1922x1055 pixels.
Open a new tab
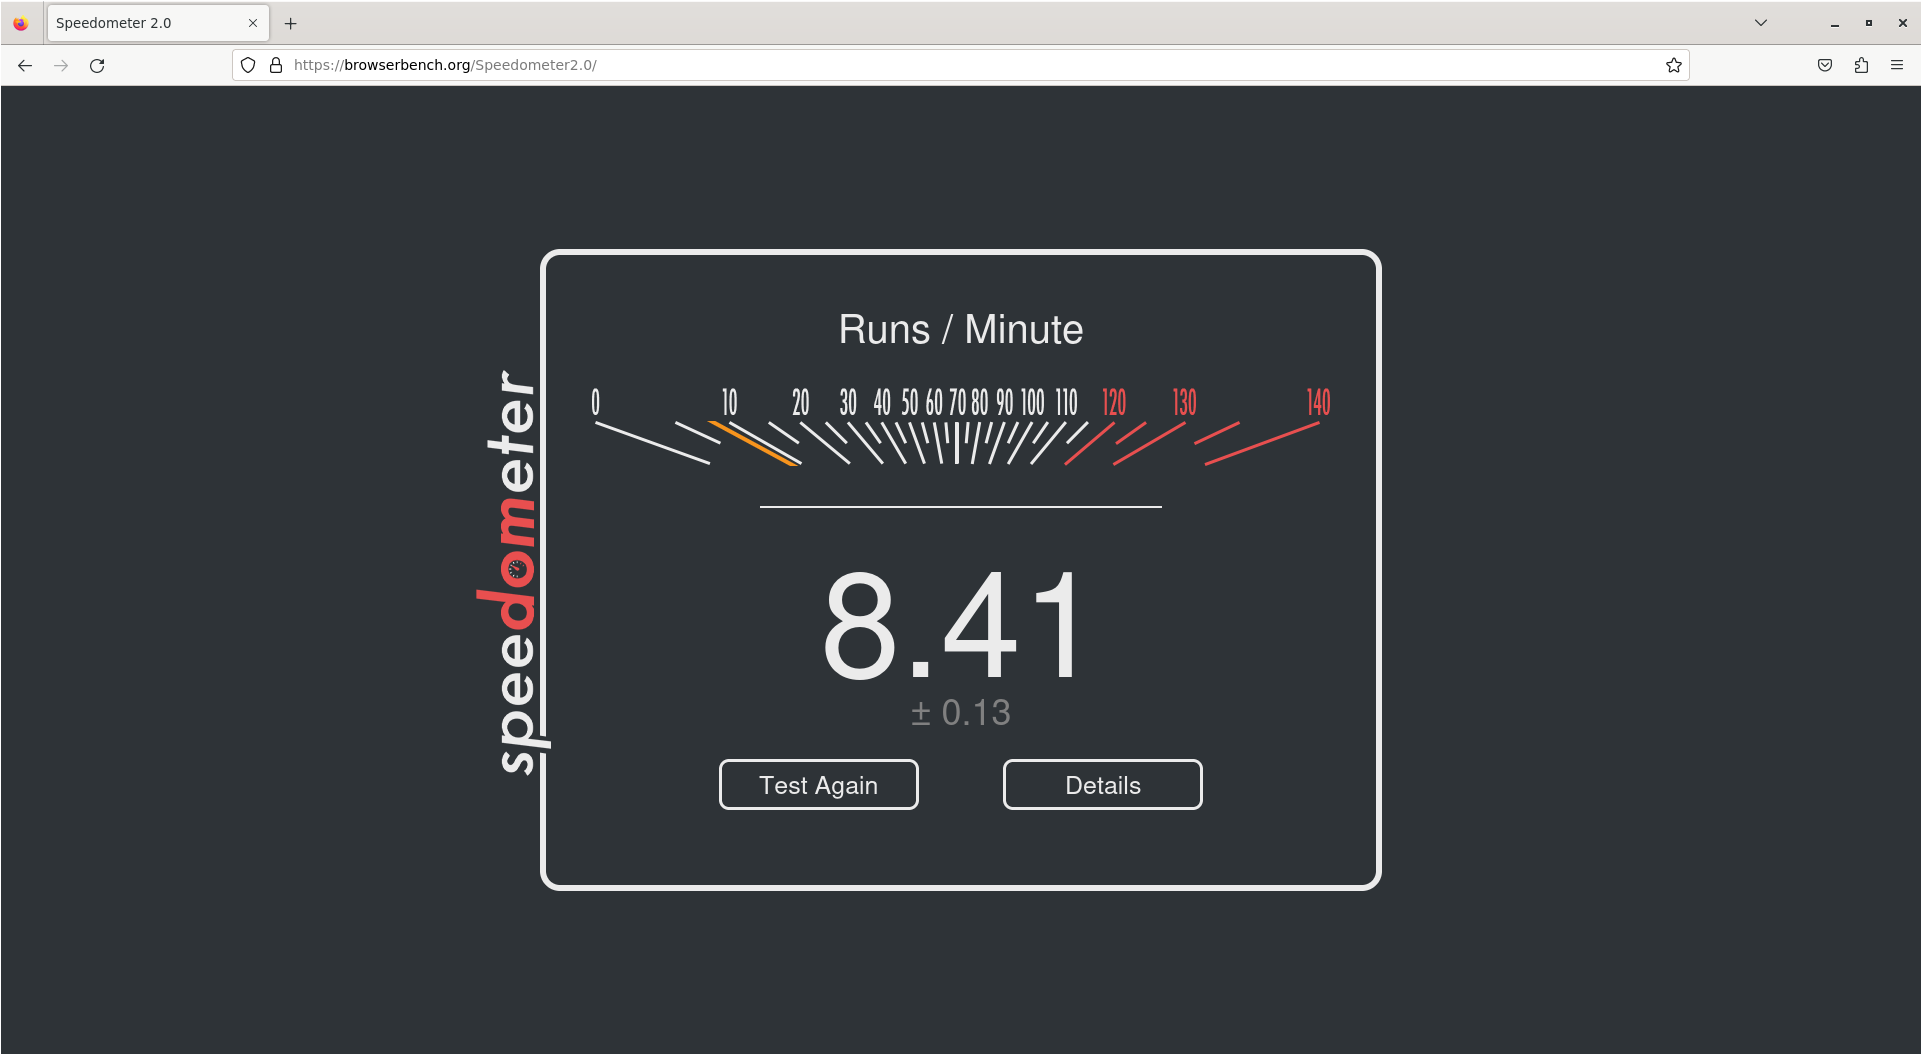click(291, 23)
